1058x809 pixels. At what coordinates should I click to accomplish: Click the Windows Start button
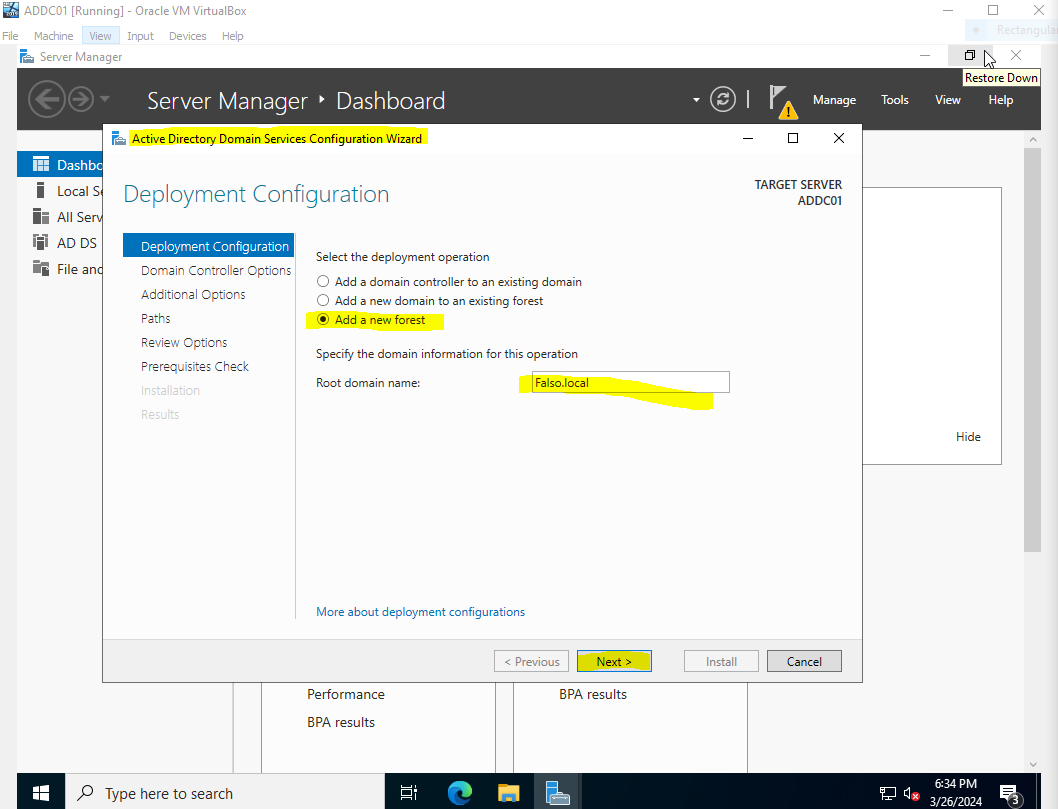[x=40, y=792]
